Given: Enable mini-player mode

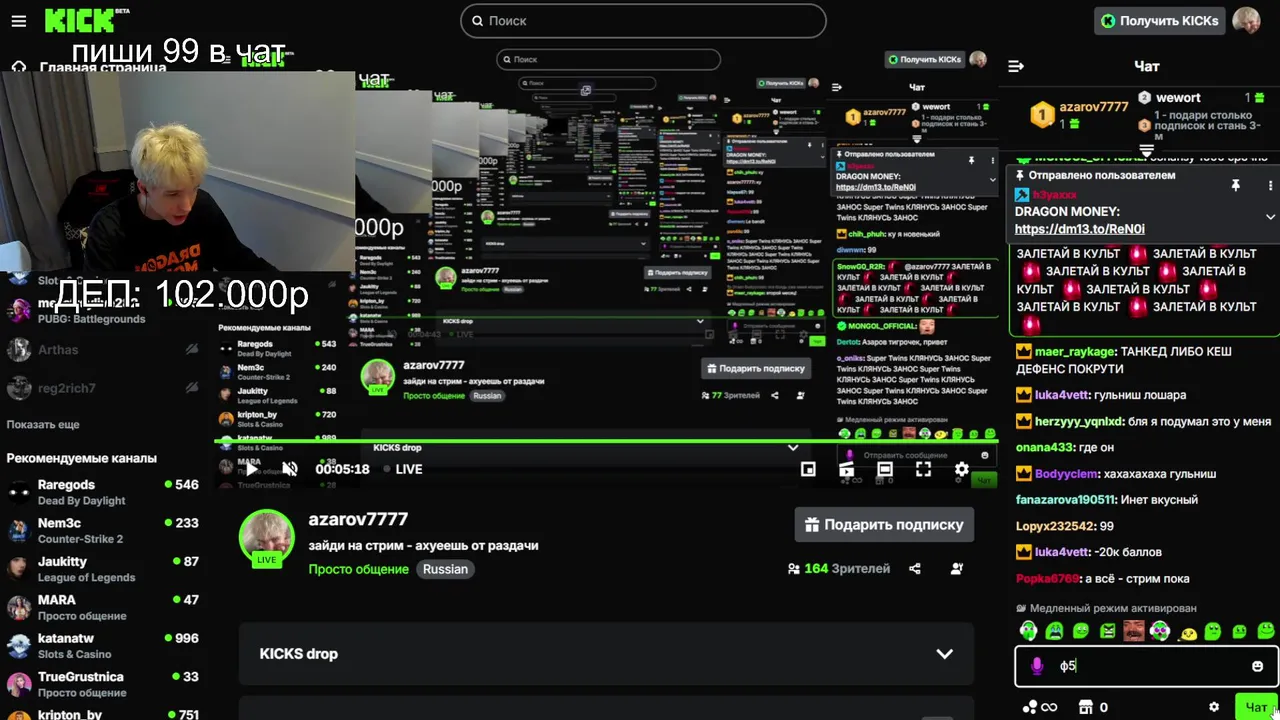Looking at the screenshot, I should click(x=808, y=469).
